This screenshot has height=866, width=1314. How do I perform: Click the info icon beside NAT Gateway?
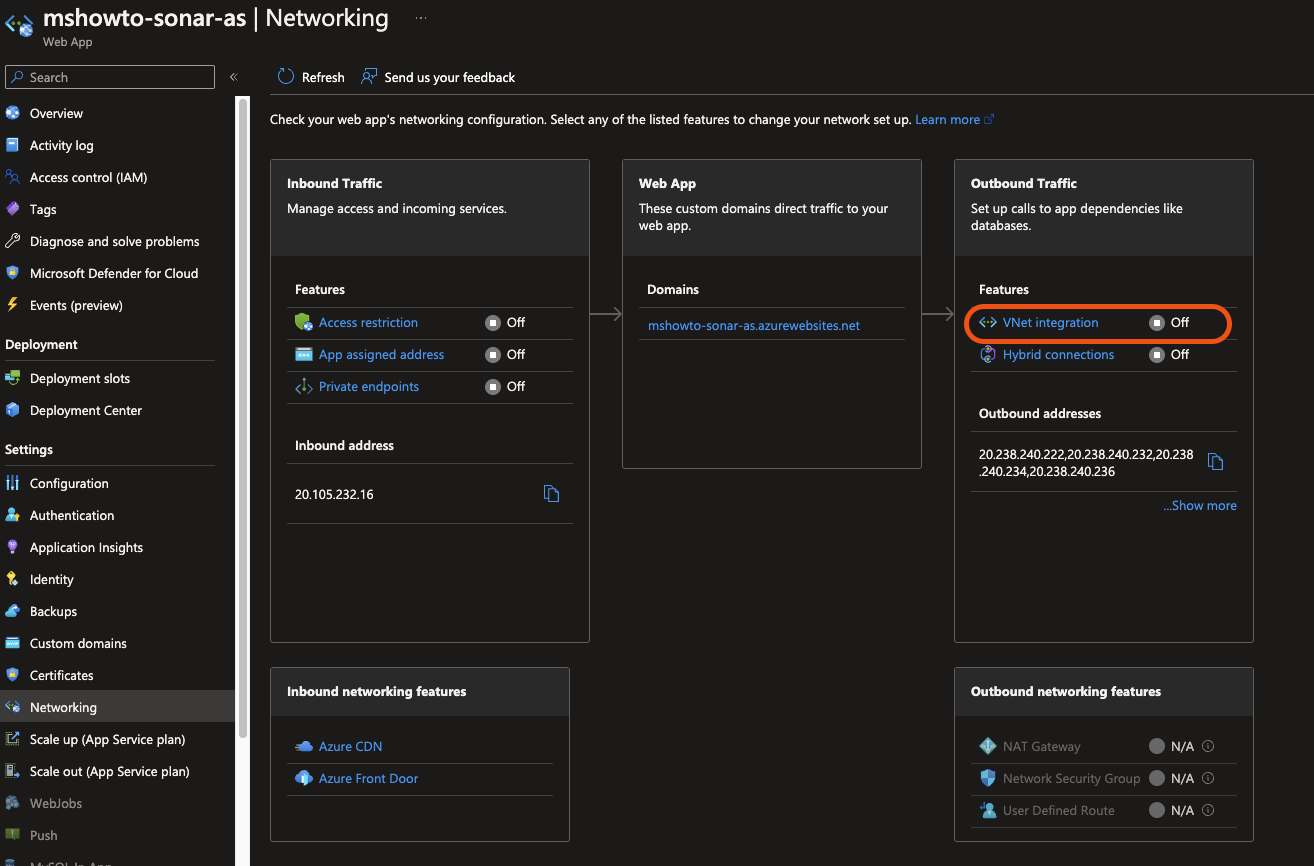pos(1208,746)
